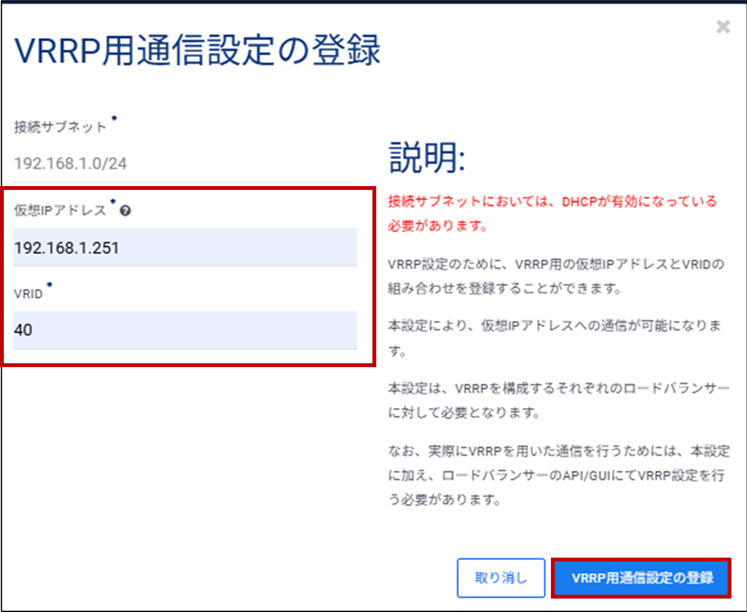The height and width of the screenshot is (612, 747).
Task: Click the 仮想IPアドレス field label
Action: pyautogui.click(x=60, y=211)
